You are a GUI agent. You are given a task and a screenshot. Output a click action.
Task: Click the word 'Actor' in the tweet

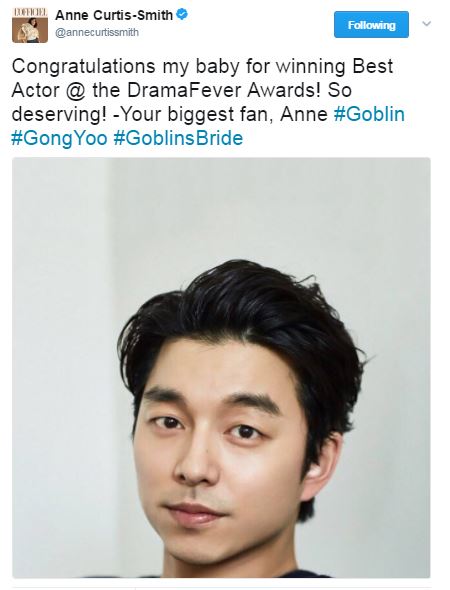(35, 90)
